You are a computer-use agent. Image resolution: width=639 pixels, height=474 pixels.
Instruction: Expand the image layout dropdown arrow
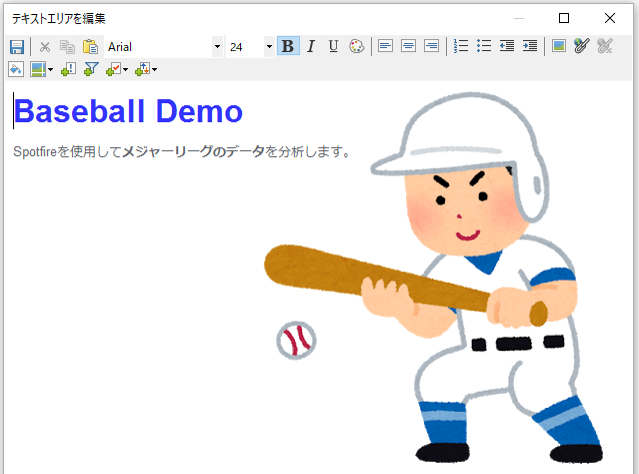coord(51,70)
